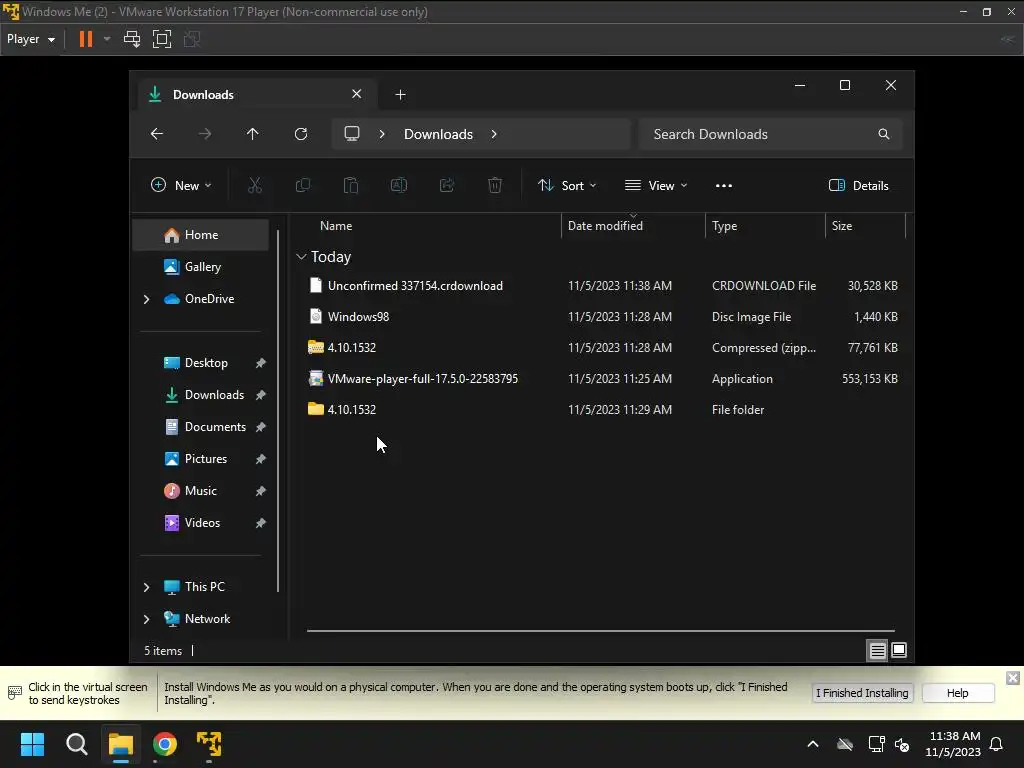Image resolution: width=1024 pixels, height=768 pixels.
Task: Add a new tab in File Explorer
Action: pos(400,95)
